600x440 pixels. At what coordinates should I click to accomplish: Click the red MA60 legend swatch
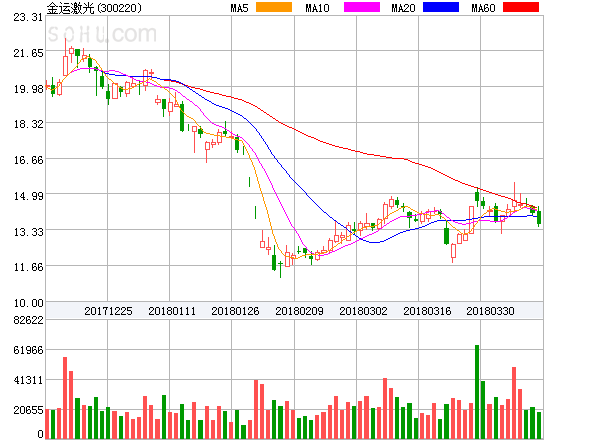521,7
